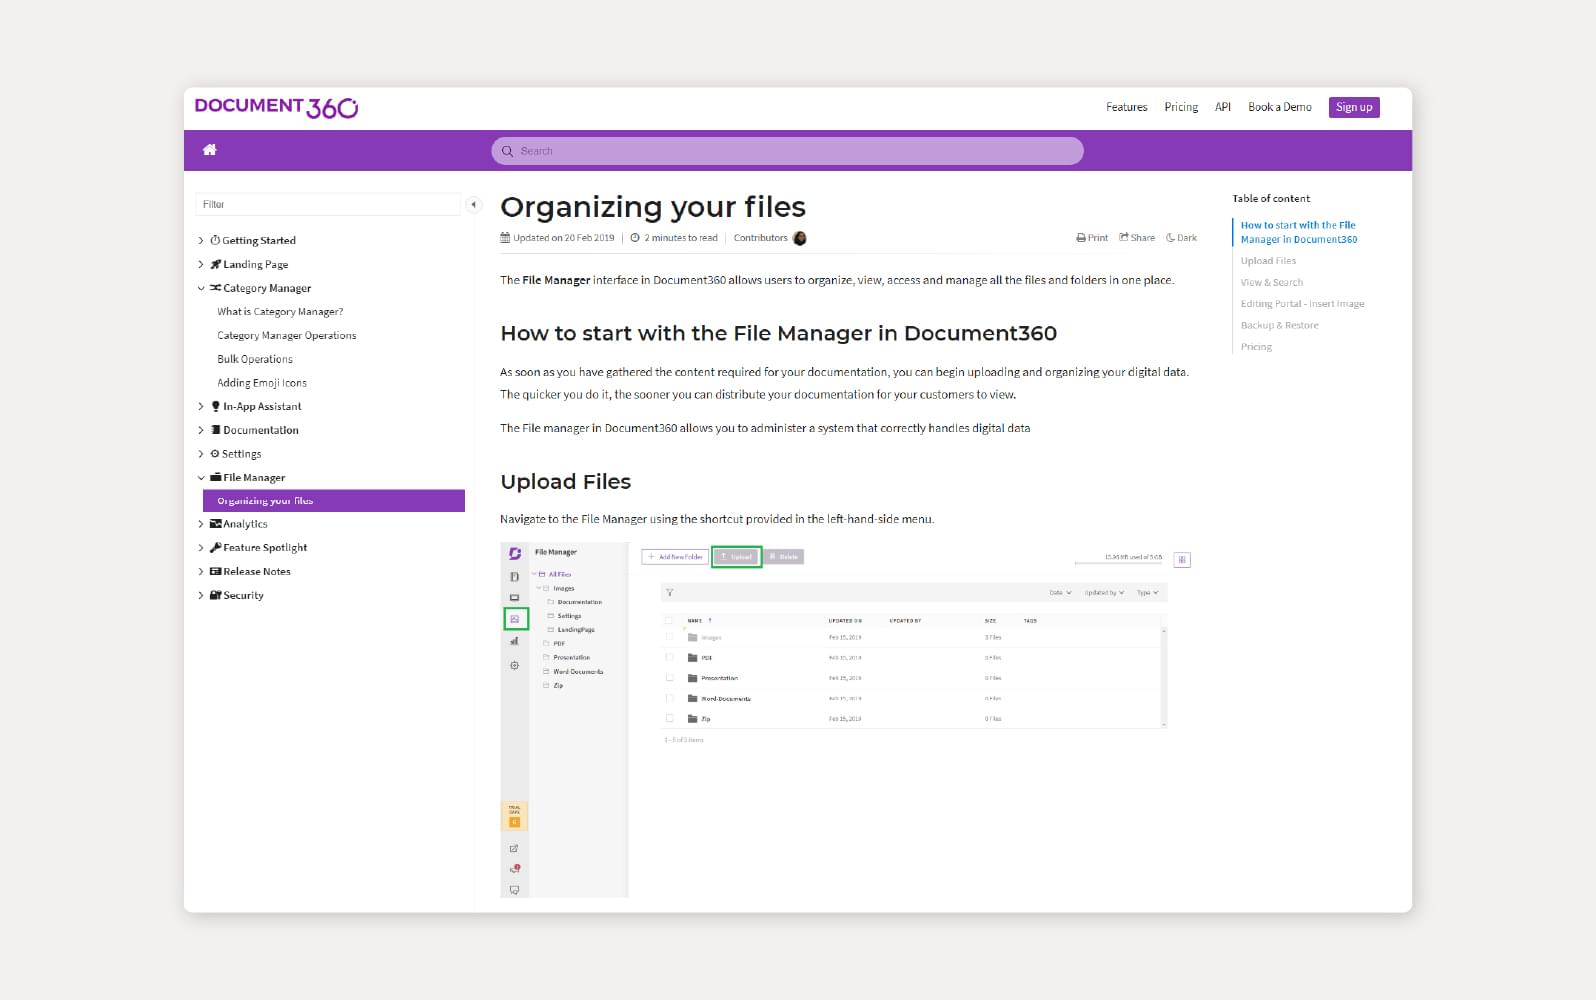Expand the Release Notes category
Screen dimensions: 1596x1000
[201, 572]
